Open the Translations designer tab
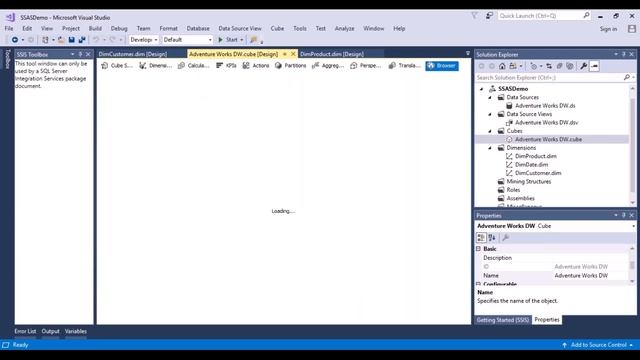Image resolution: width=640 pixels, height=360 pixels. tap(404, 65)
